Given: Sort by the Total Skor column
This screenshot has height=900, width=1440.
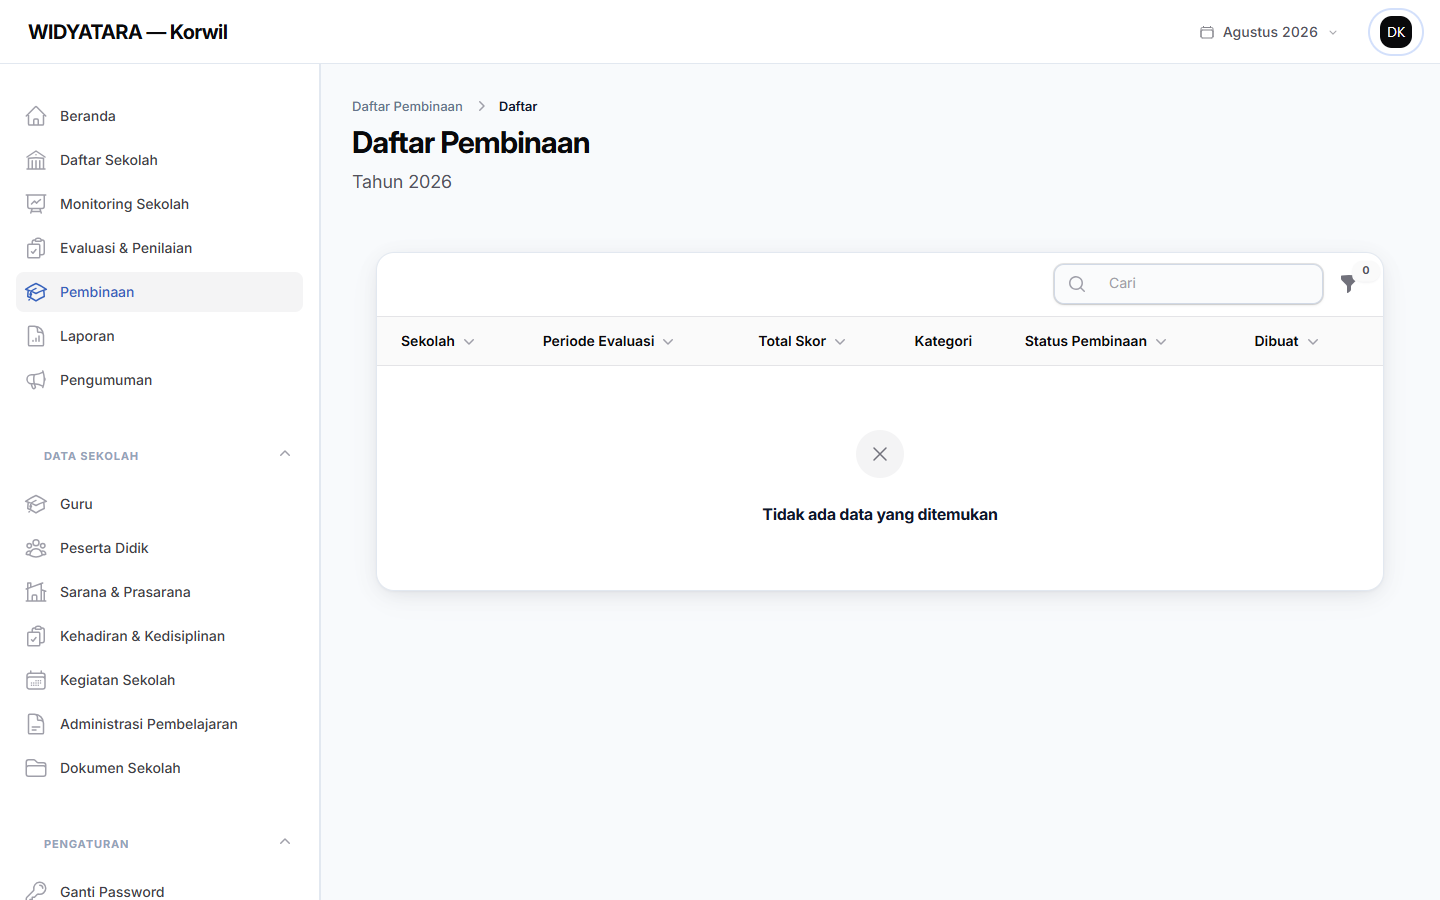Looking at the screenshot, I should (x=802, y=341).
